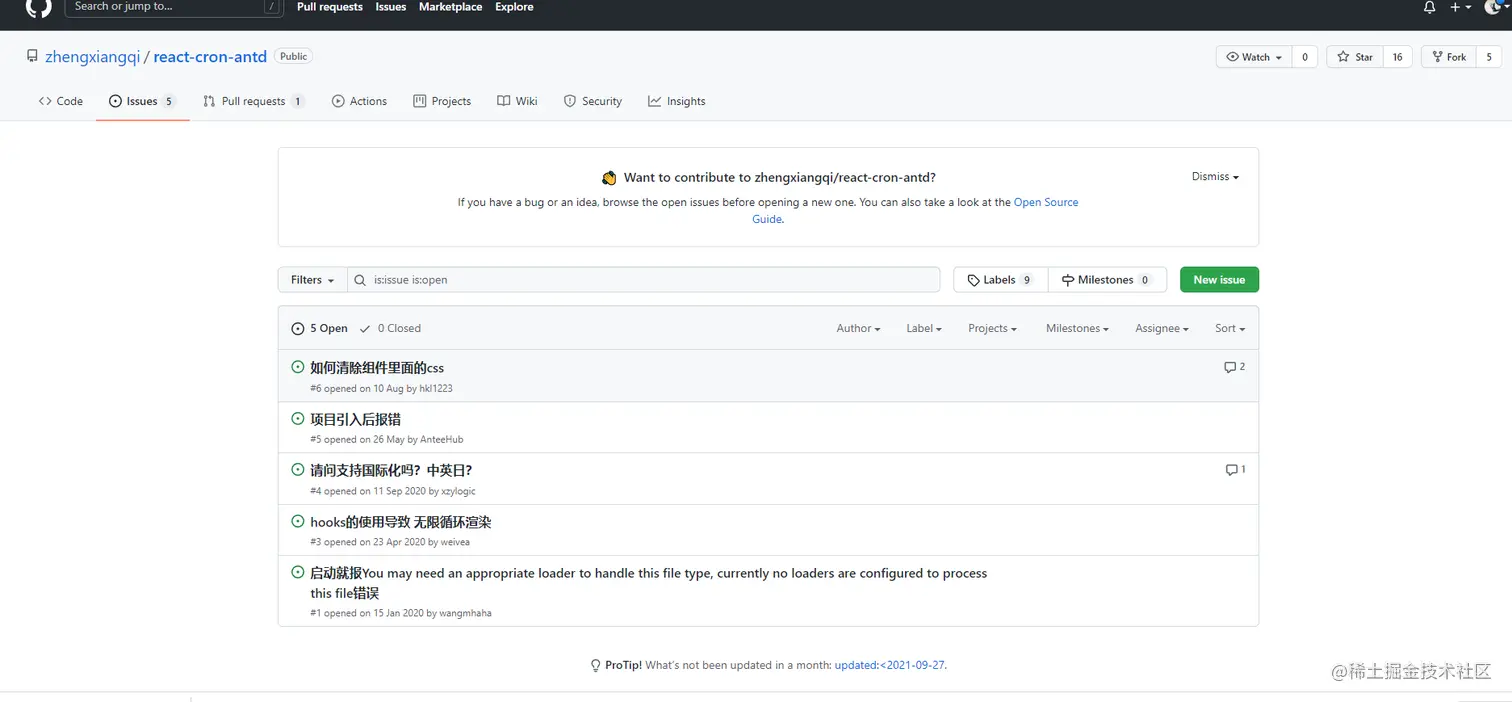Switch to the Code tab
Viewport: 1512px width, 702px height.
61,101
